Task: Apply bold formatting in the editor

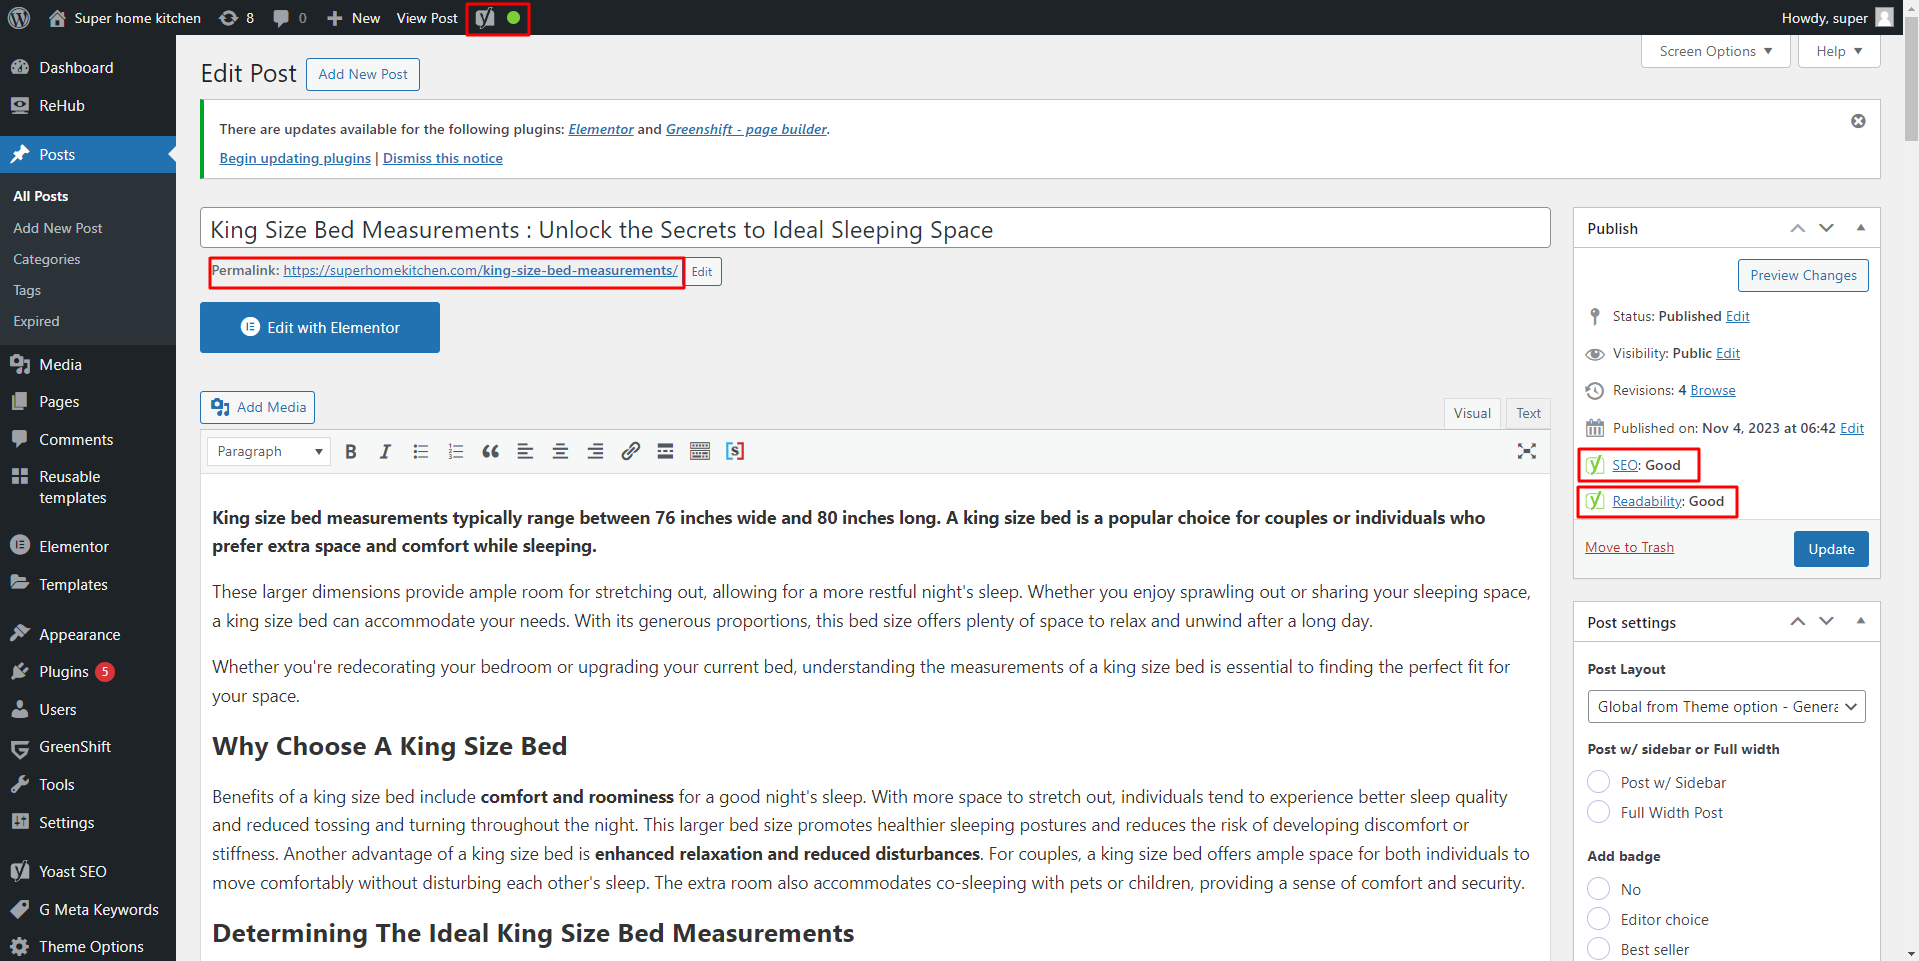Action: click(350, 451)
